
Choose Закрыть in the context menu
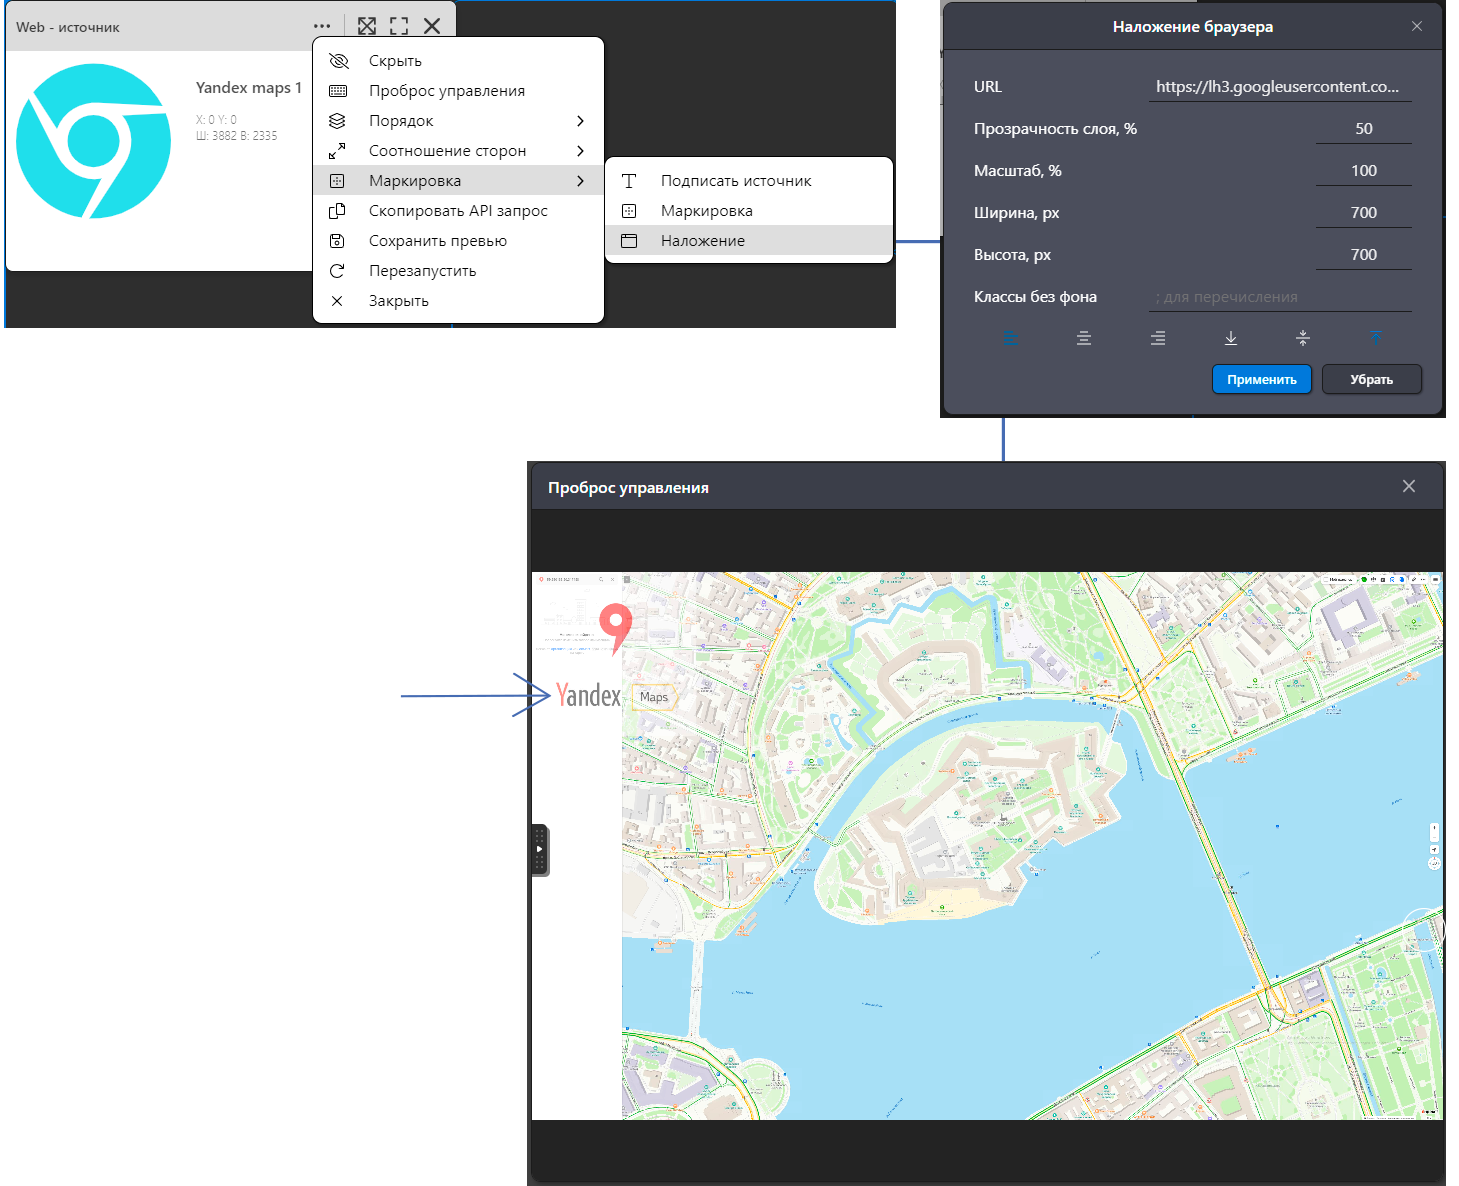(458, 301)
